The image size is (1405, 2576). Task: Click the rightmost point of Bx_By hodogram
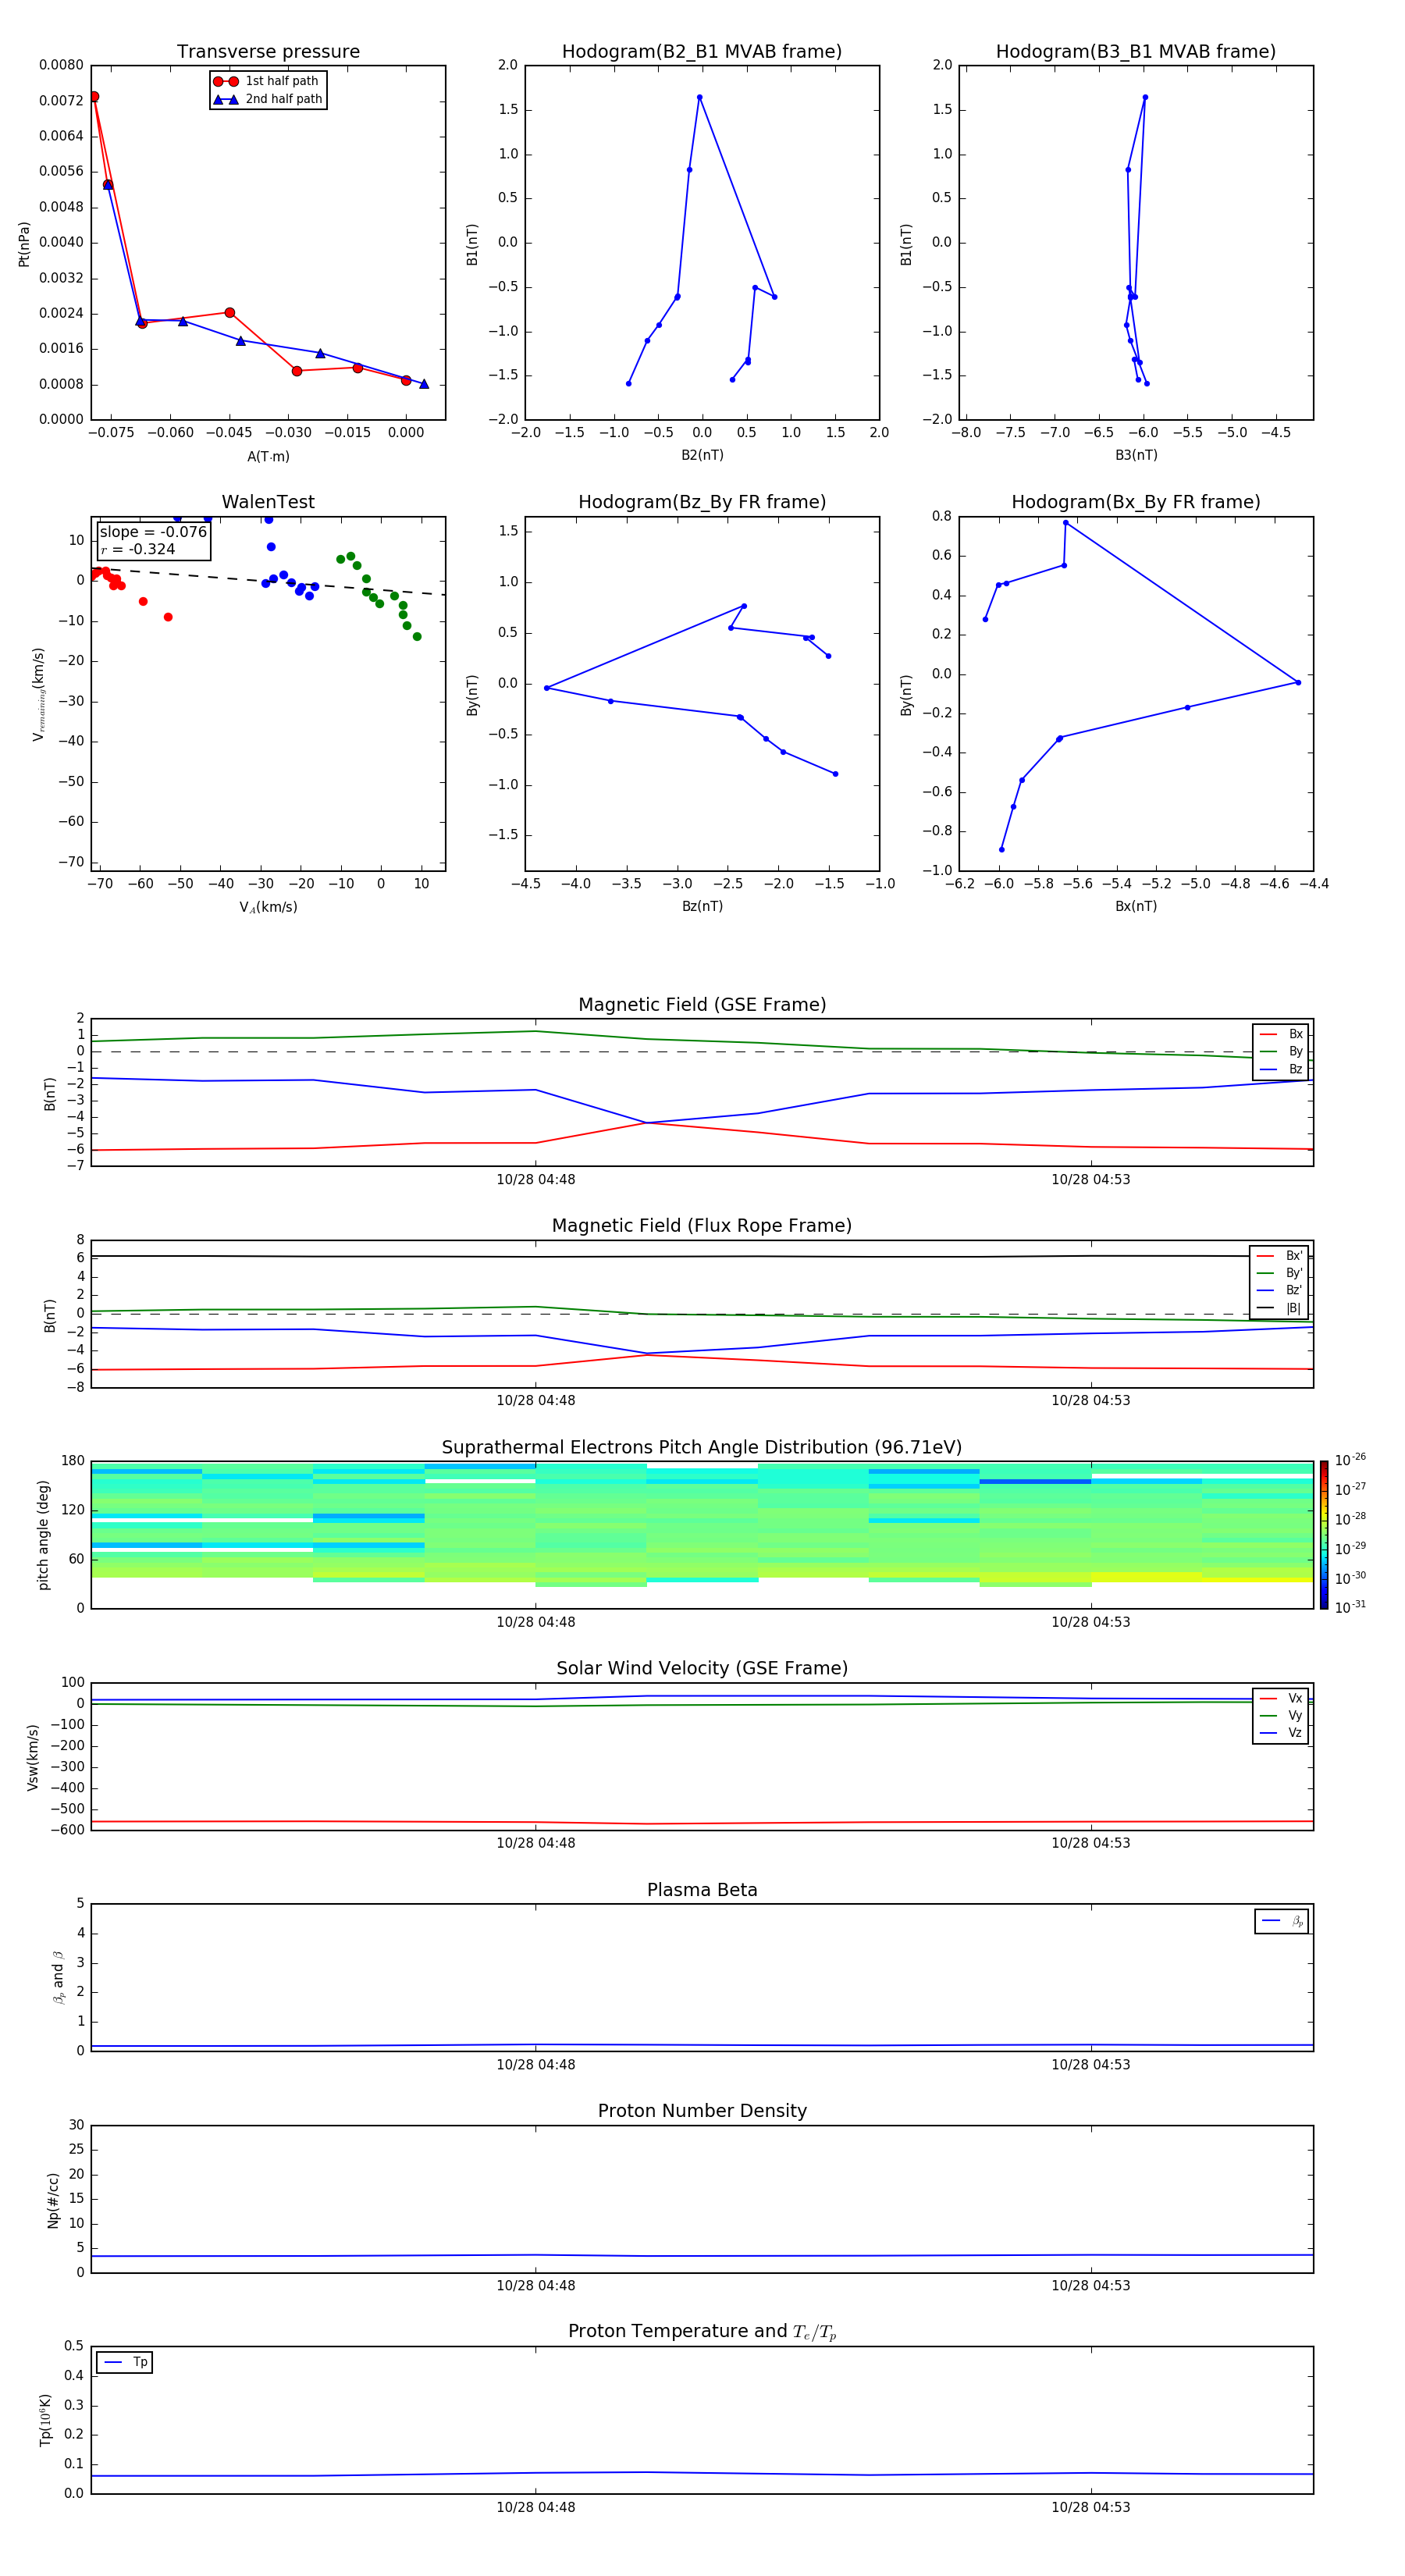pyautogui.click(x=1298, y=682)
